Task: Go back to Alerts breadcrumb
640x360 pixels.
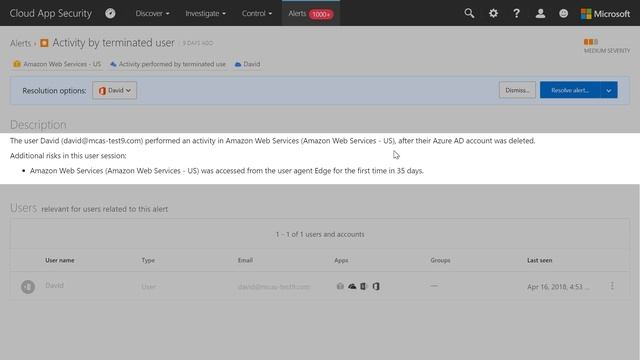Action: pos(20,43)
